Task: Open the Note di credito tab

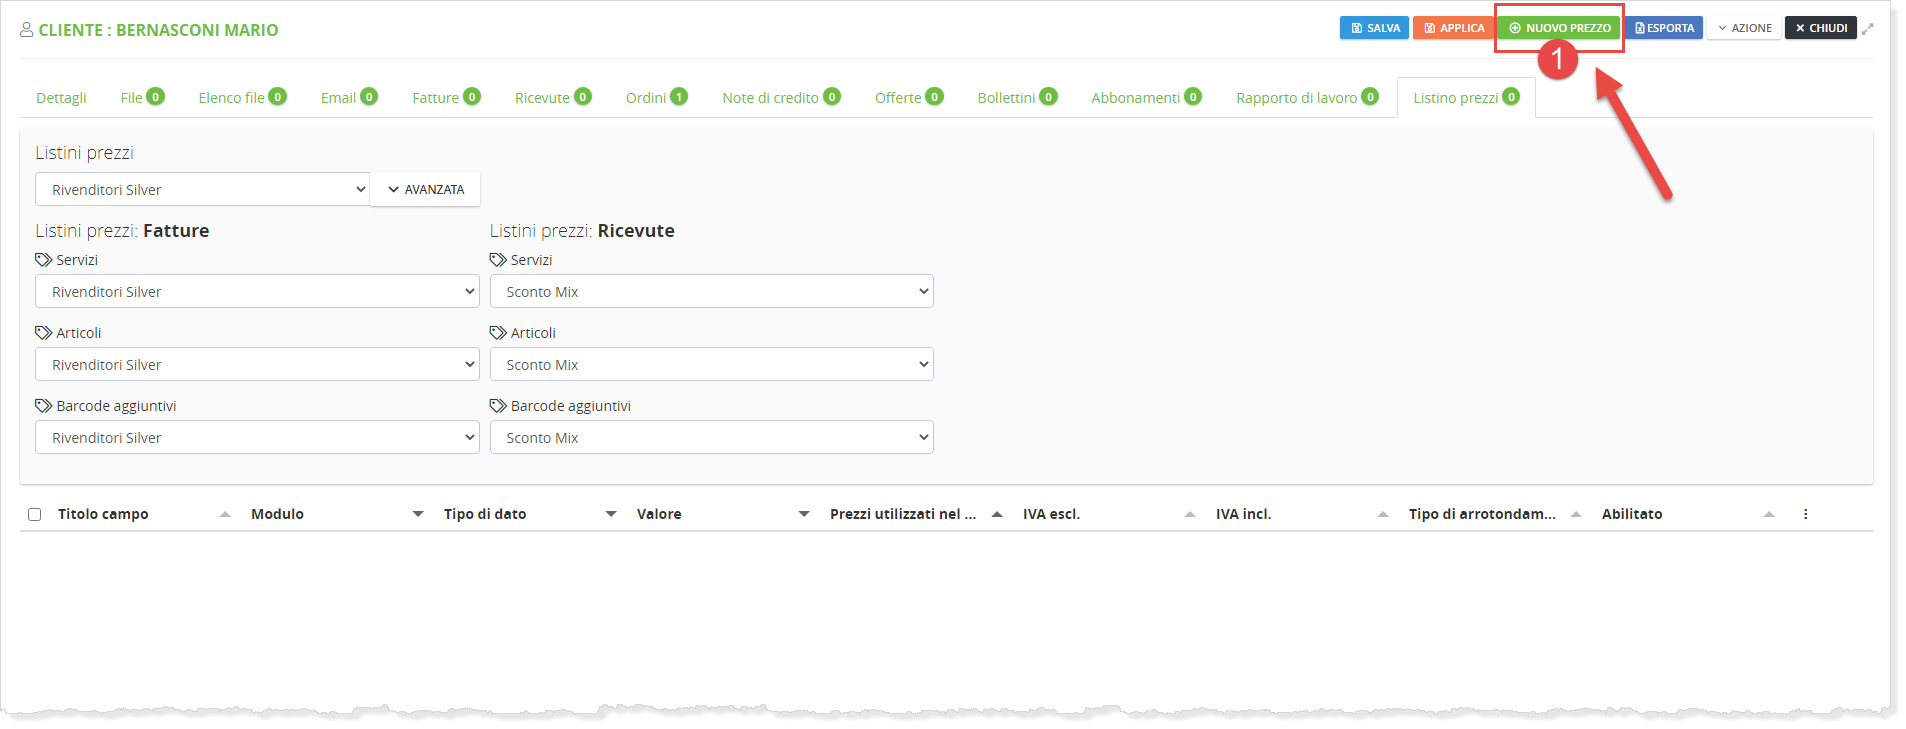Action: pyautogui.click(x=780, y=98)
